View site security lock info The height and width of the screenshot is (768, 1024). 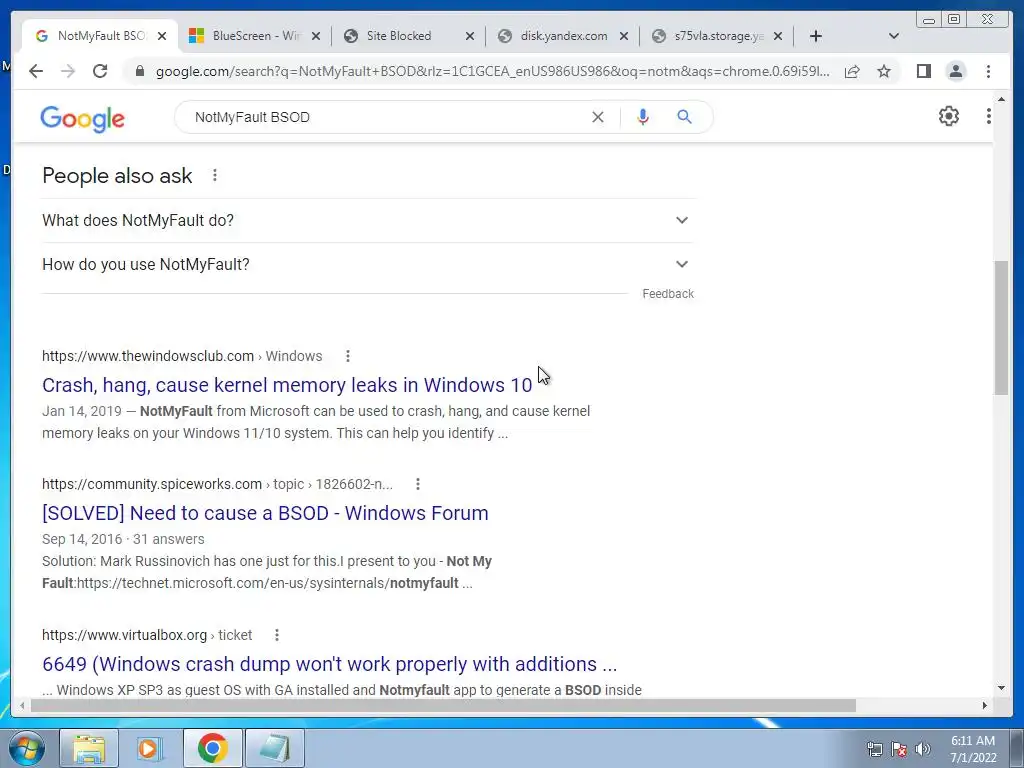[x=139, y=71]
